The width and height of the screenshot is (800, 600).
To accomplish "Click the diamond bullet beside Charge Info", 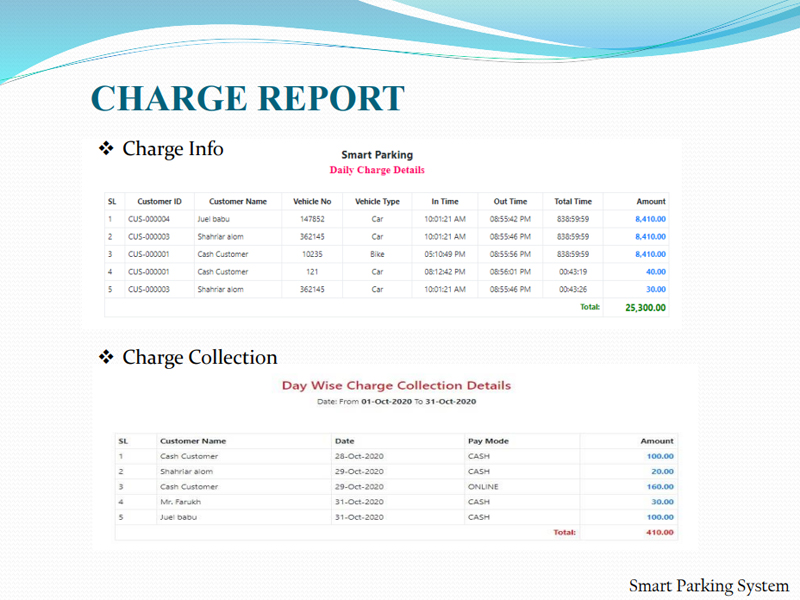I will (108, 149).
